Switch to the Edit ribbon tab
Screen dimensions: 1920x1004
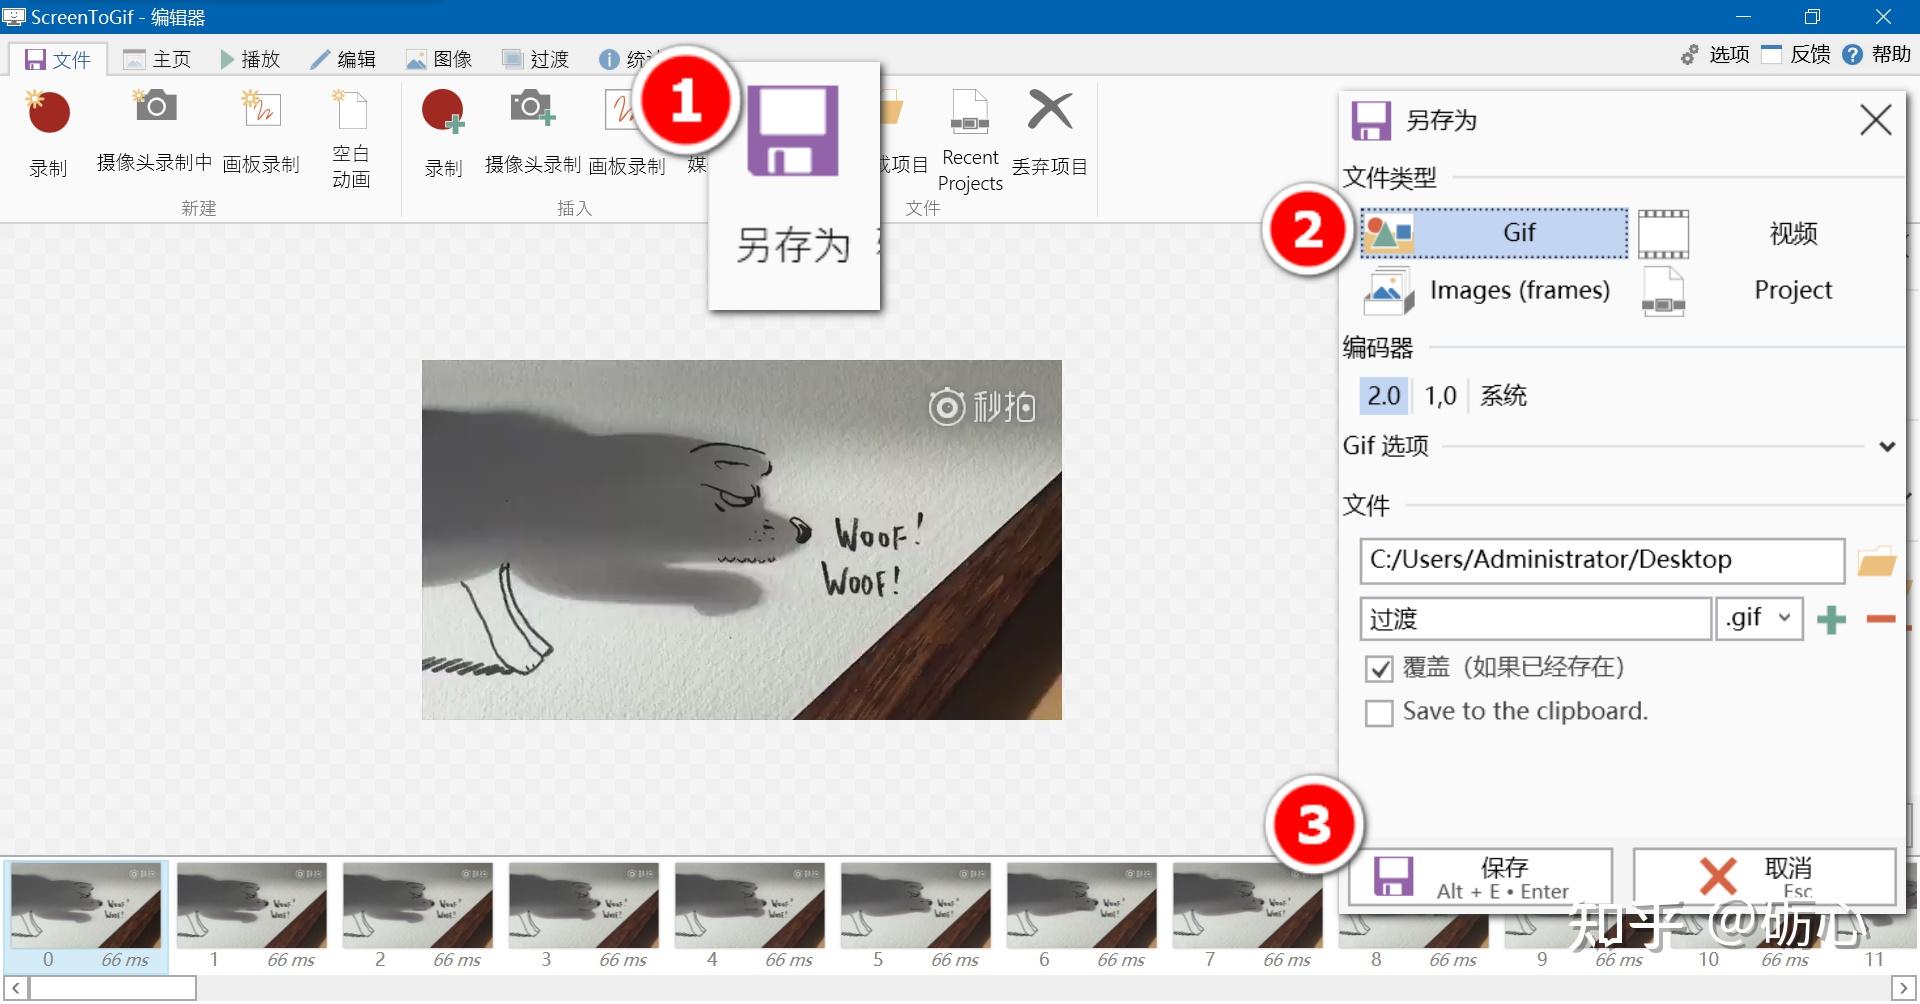coord(343,59)
